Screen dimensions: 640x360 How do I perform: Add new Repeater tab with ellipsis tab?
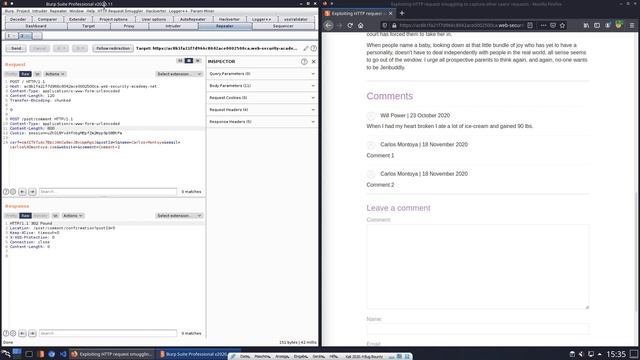coord(37,36)
